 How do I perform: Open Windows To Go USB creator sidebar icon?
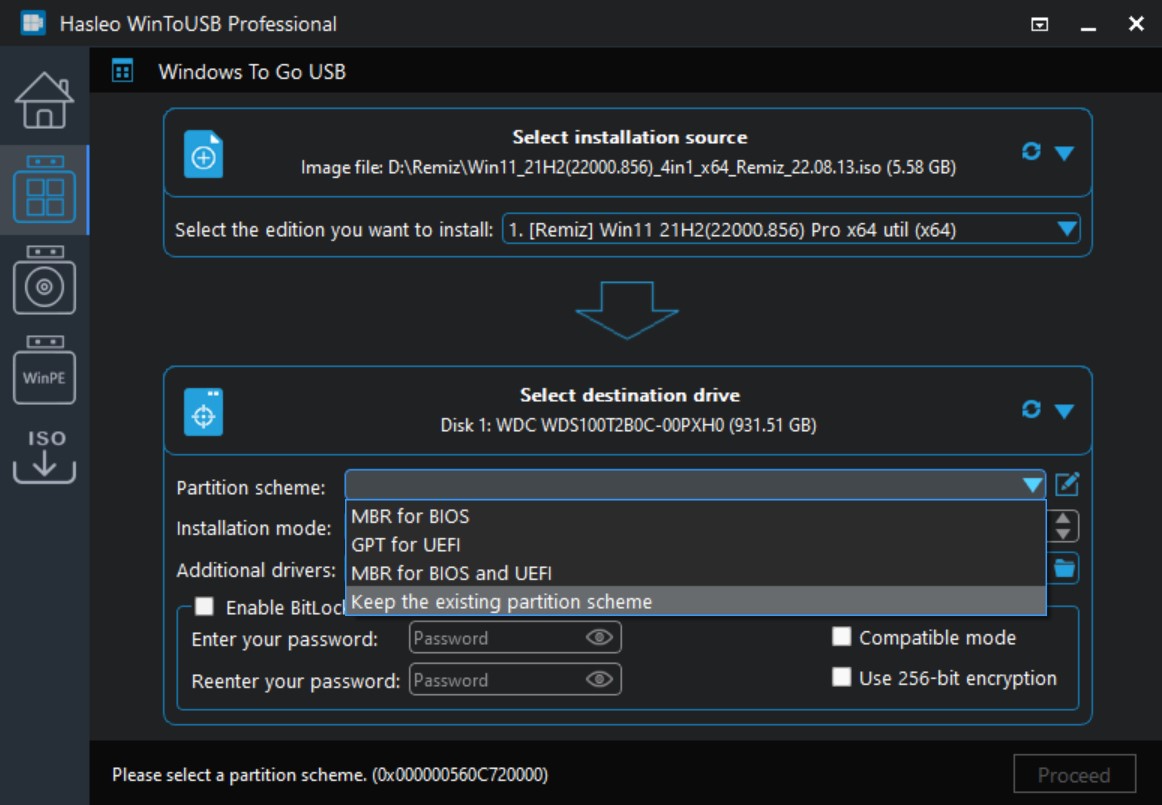click(x=44, y=190)
